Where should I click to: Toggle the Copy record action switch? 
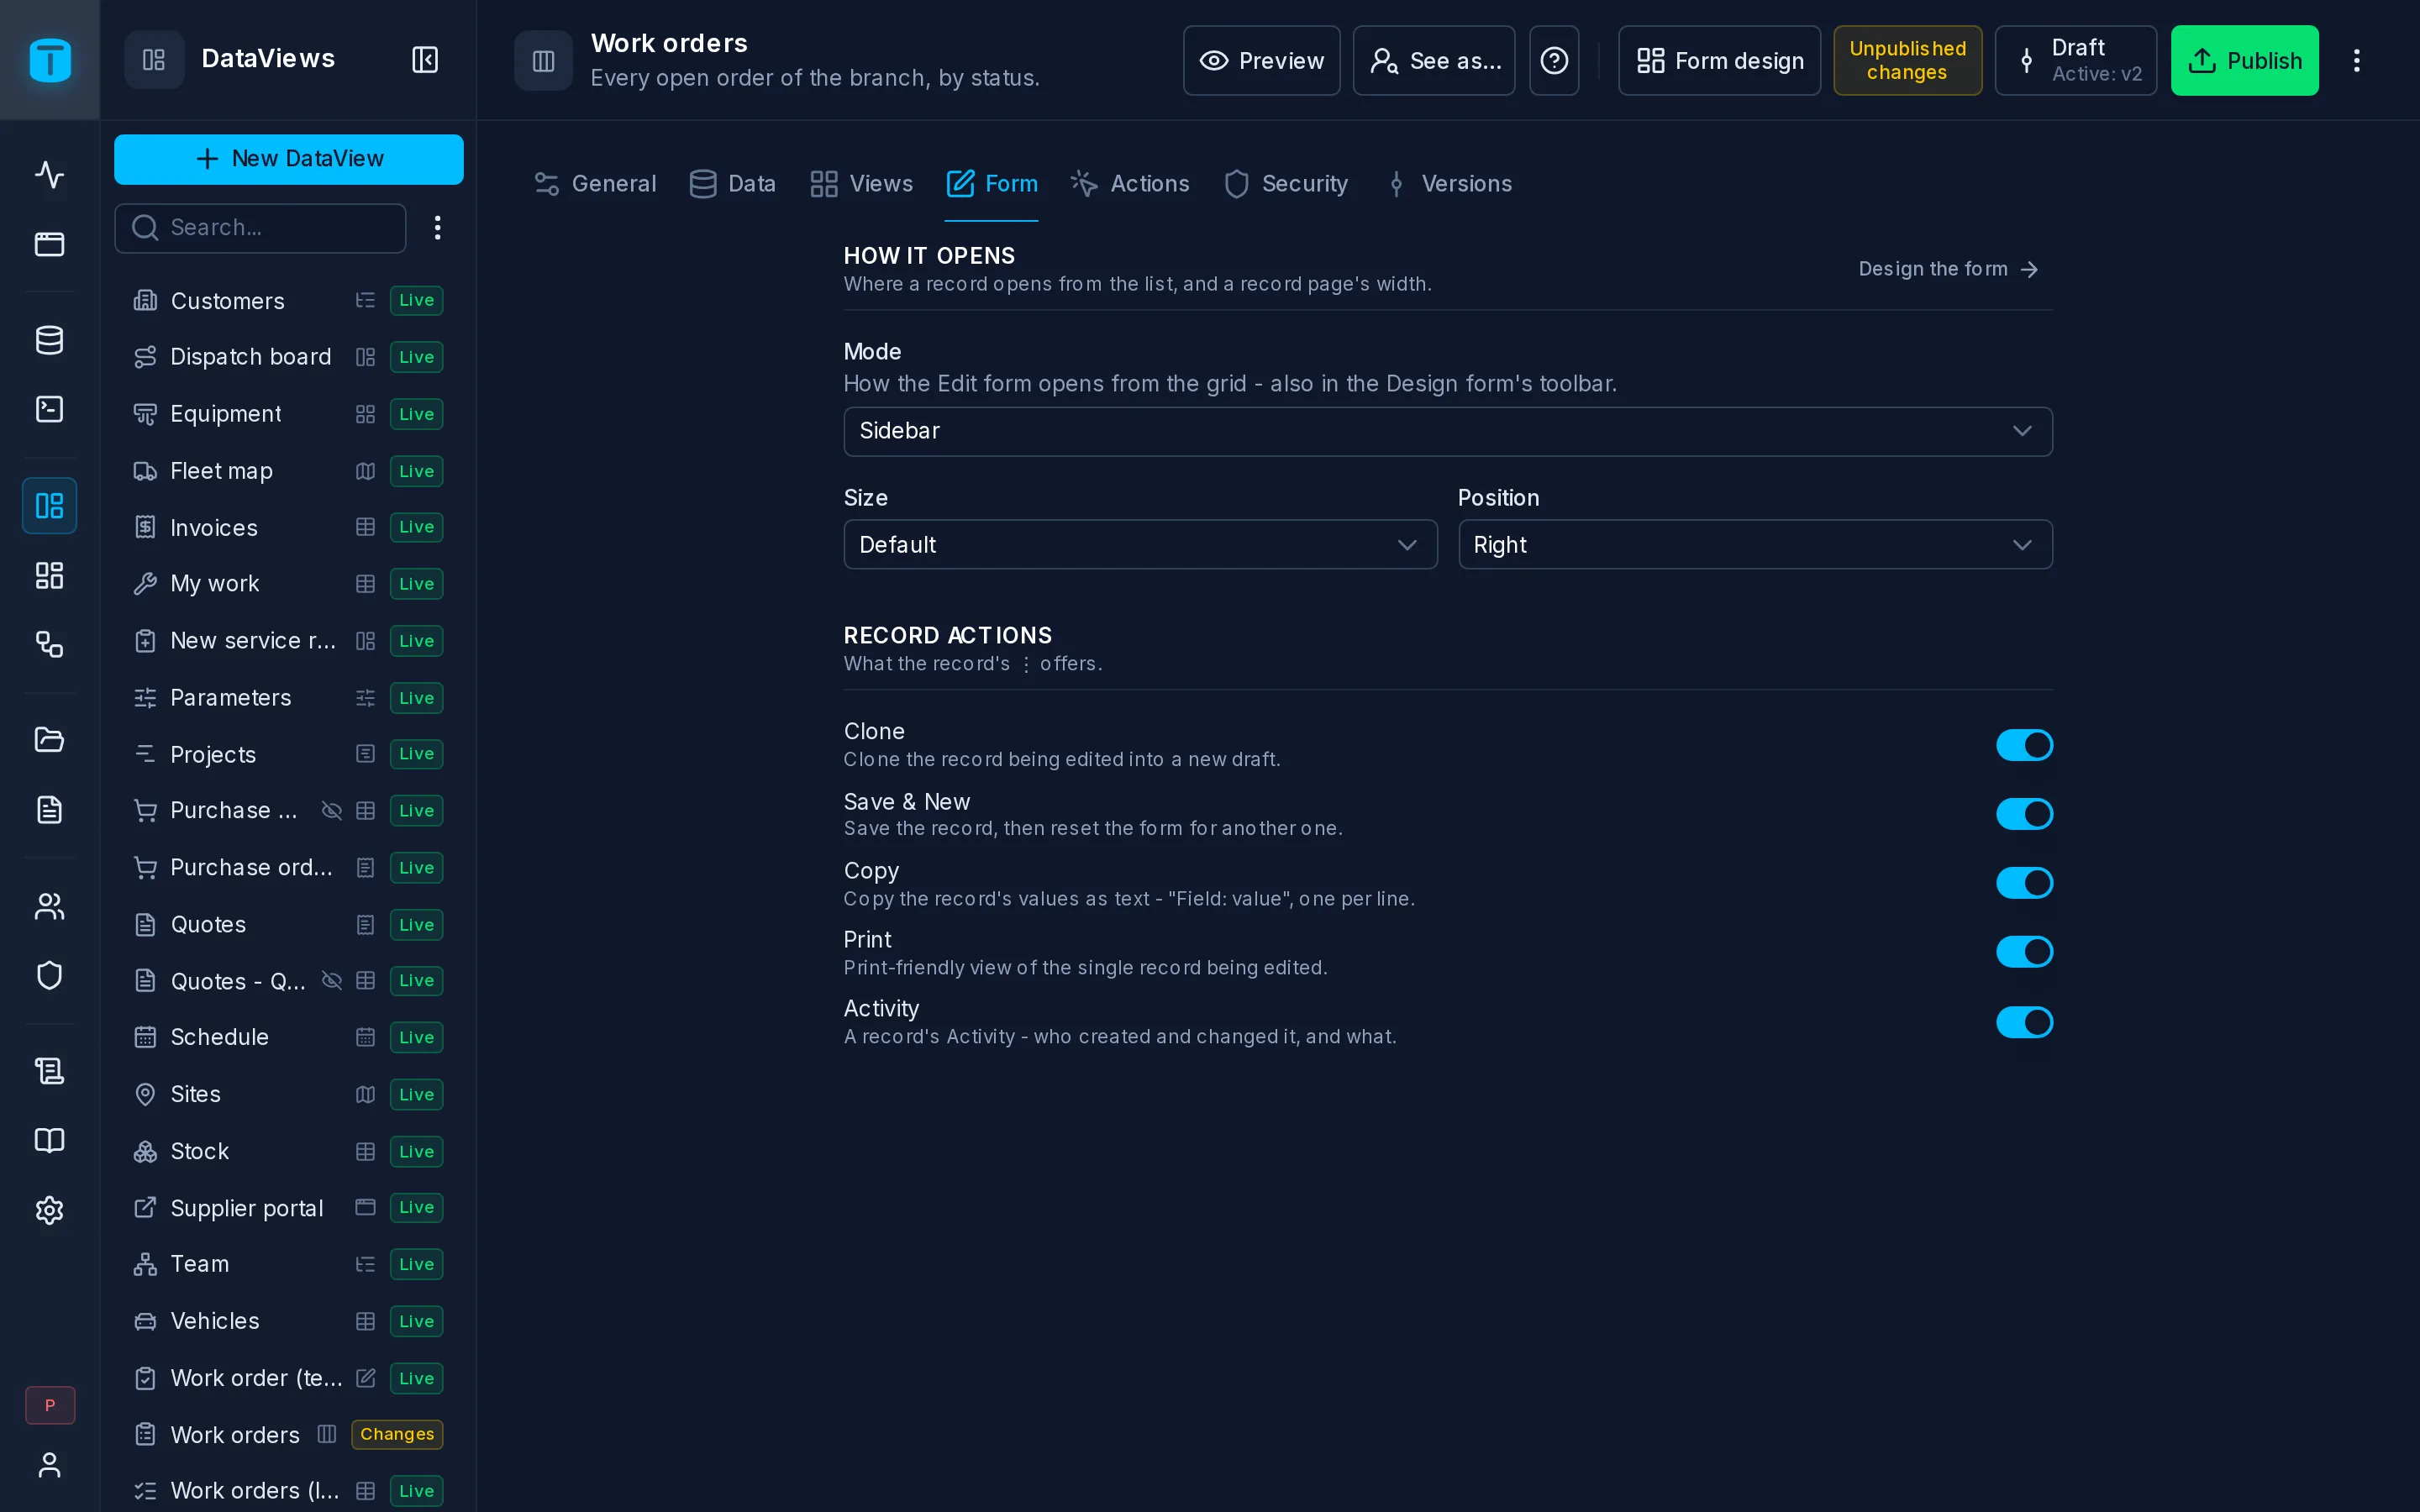(x=2024, y=883)
